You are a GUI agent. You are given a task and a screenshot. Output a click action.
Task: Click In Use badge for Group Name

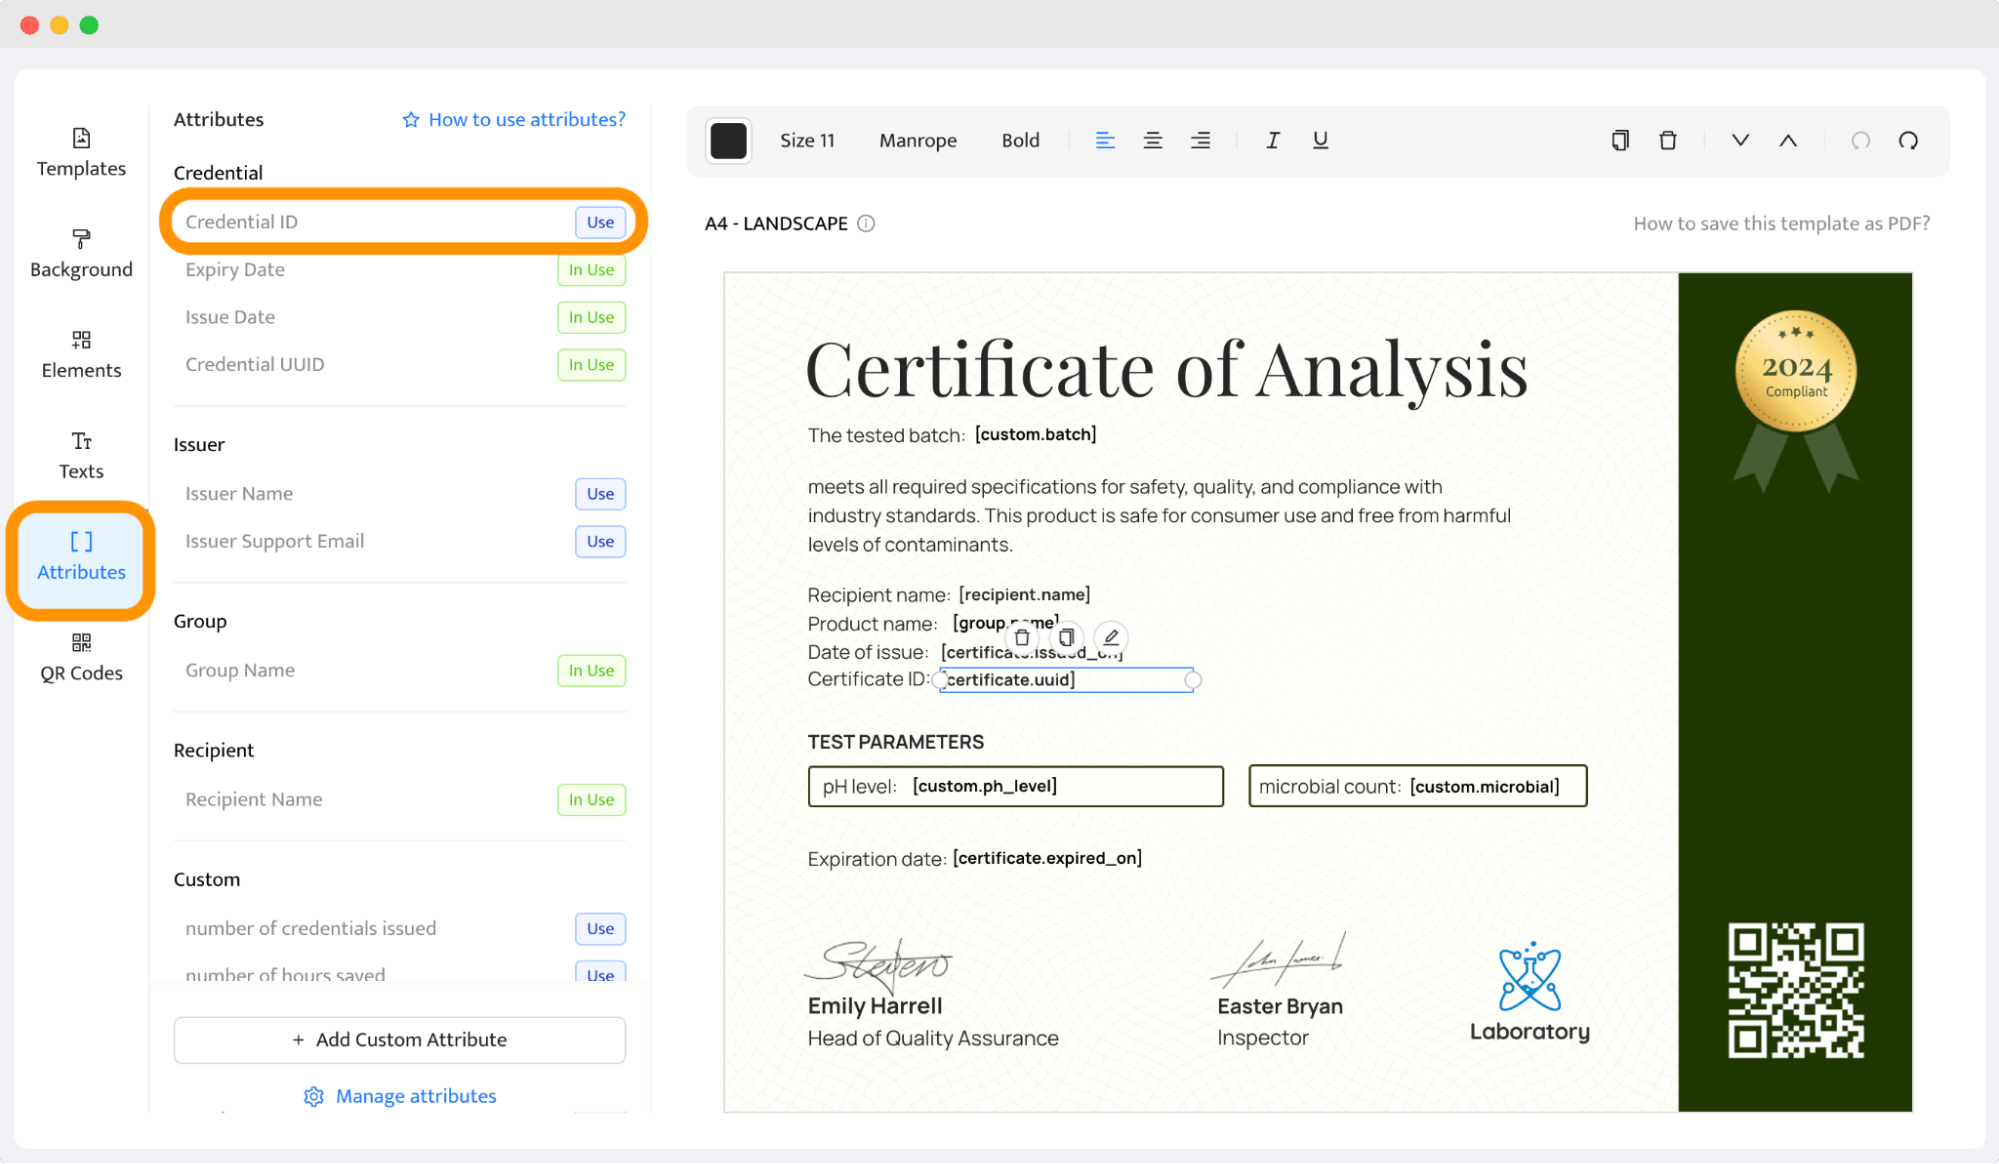[591, 671]
